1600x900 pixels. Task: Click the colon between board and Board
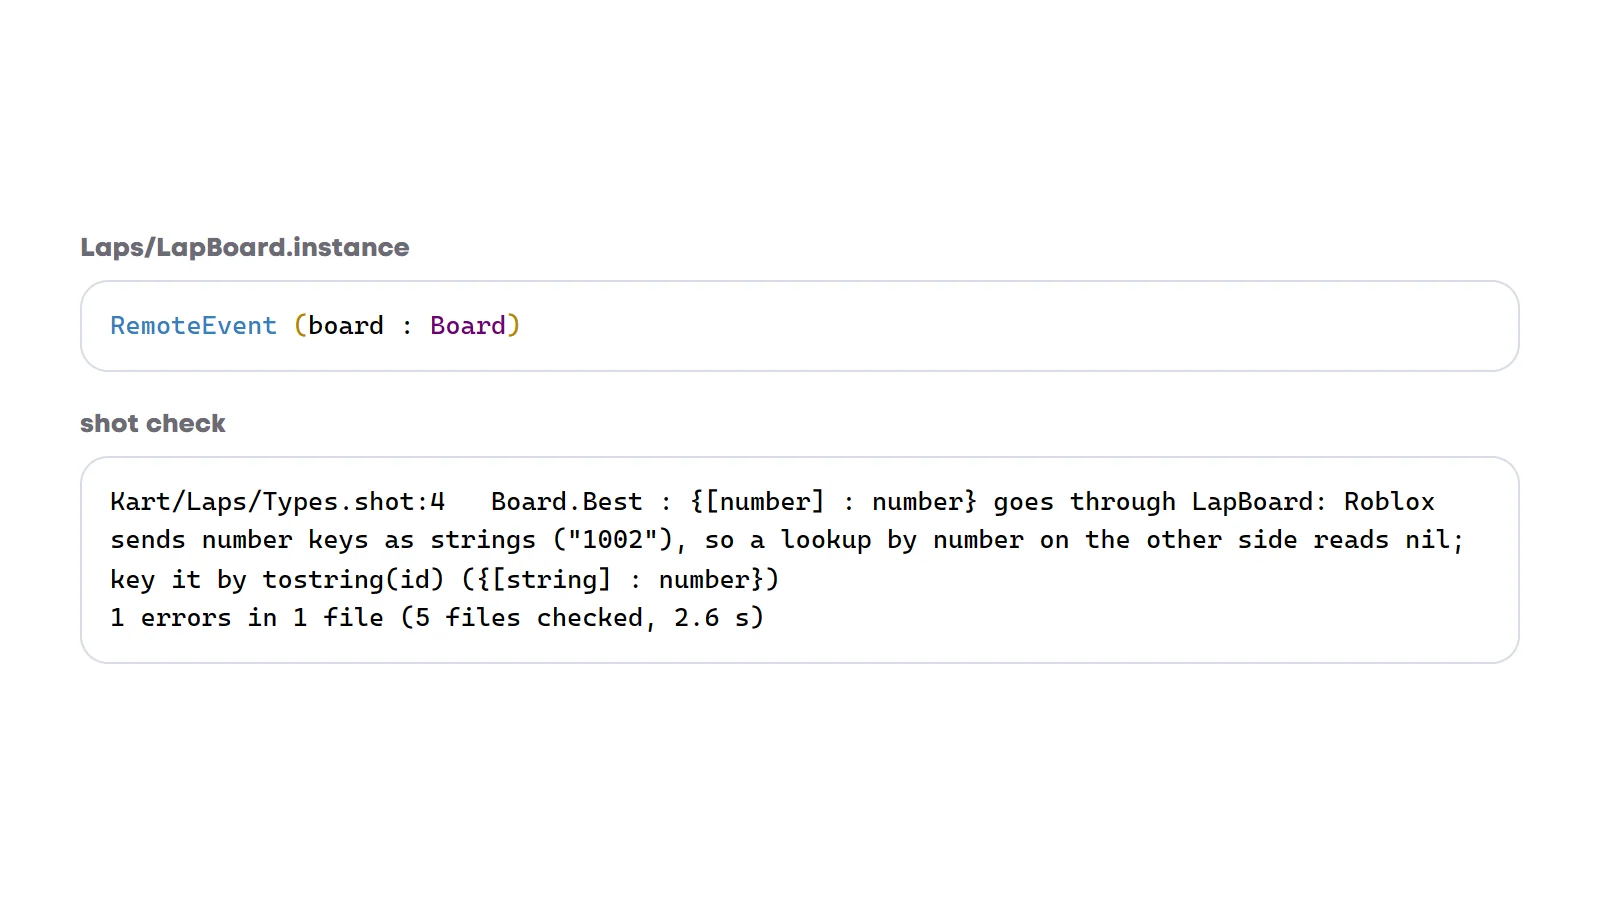pyautogui.click(x=407, y=327)
